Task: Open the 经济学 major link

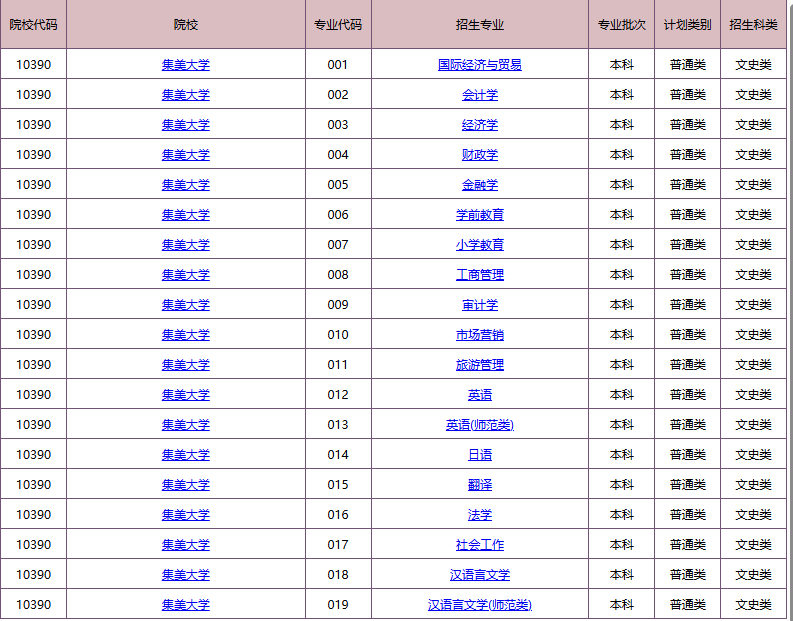Action: 479,124
